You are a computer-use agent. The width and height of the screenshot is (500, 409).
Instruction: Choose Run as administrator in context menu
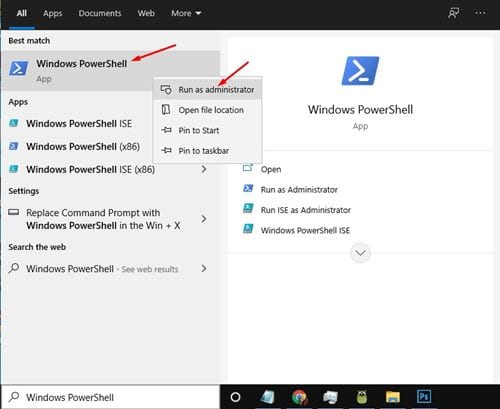click(207, 89)
